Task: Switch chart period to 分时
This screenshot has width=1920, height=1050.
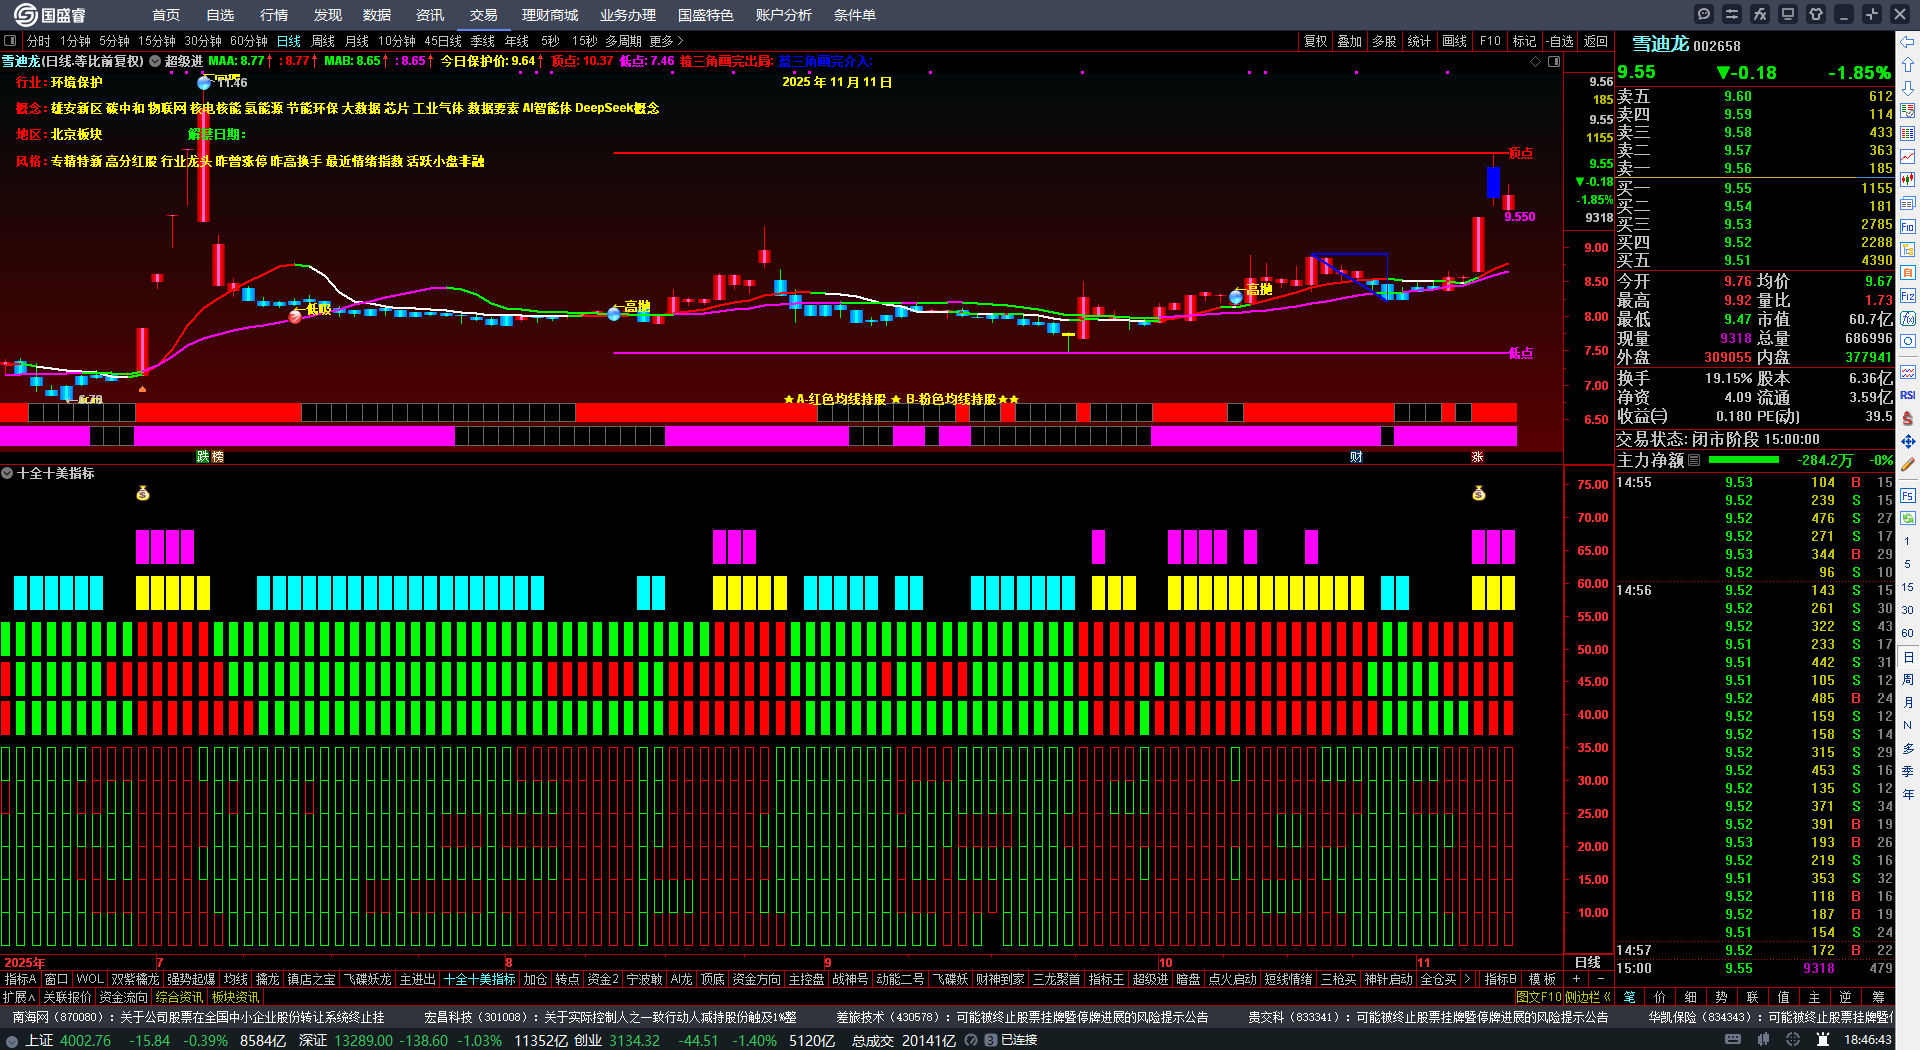Action: (x=39, y=41)
